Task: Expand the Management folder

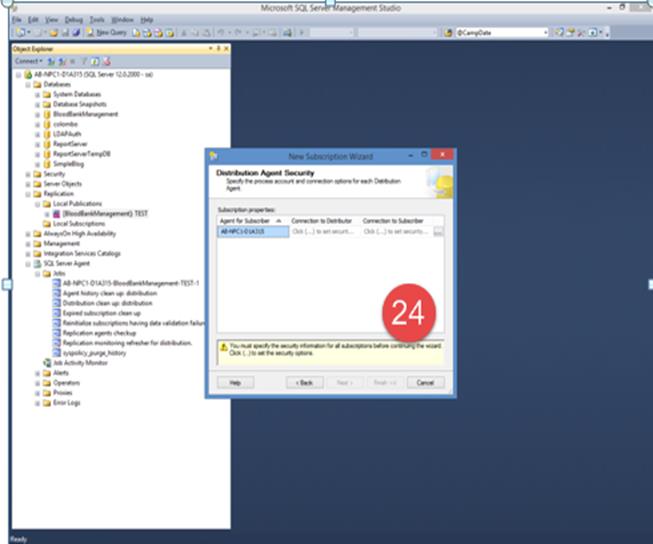Action: click(x=28, y=244)
